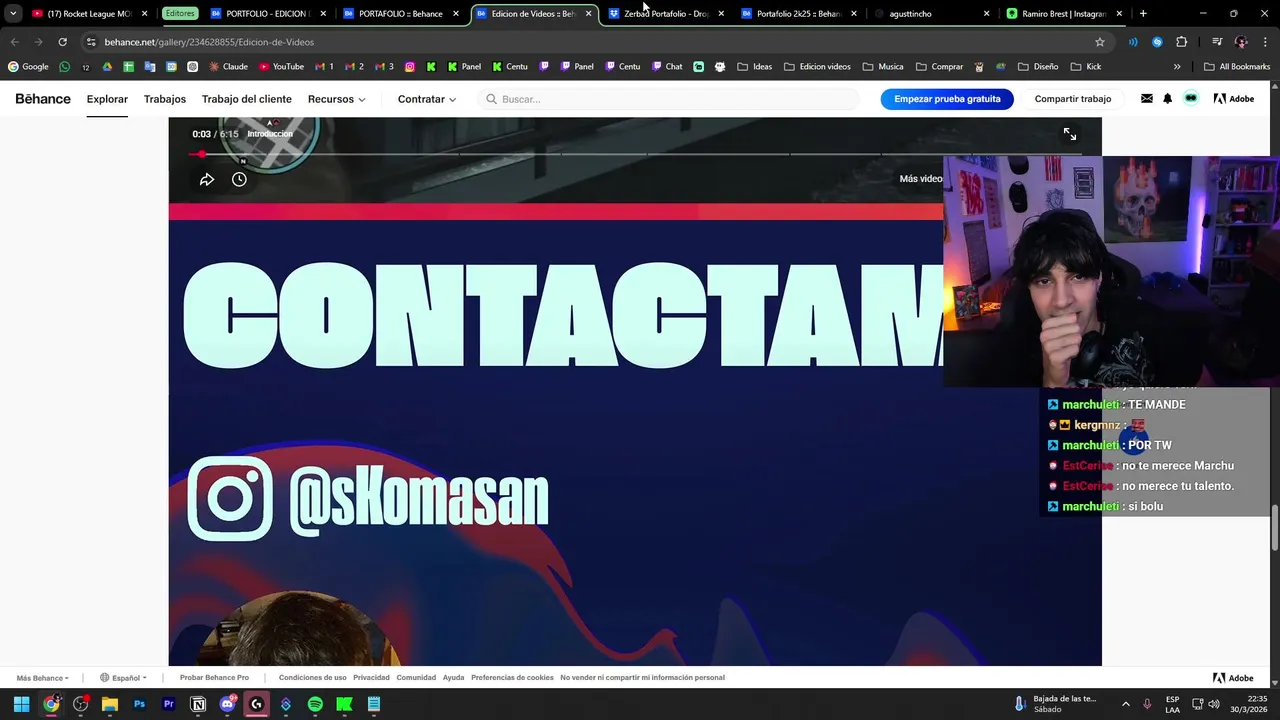Expand the Contratar dropdown
This screenshot has width=1280, height=720.
pyautogui.click(x=427, y=99)
